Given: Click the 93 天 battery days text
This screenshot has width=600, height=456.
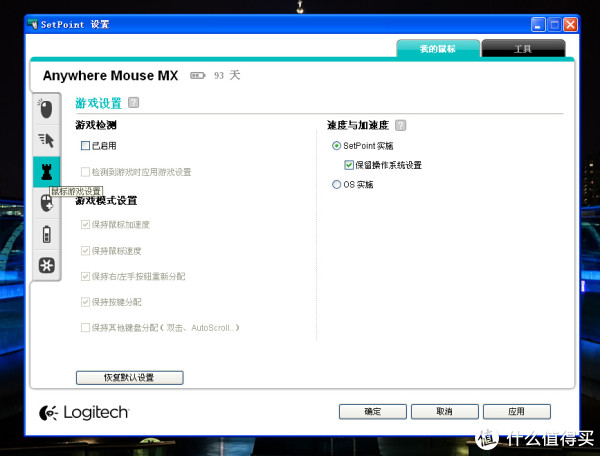Looking at the screenshot, I should pos(227,75).
